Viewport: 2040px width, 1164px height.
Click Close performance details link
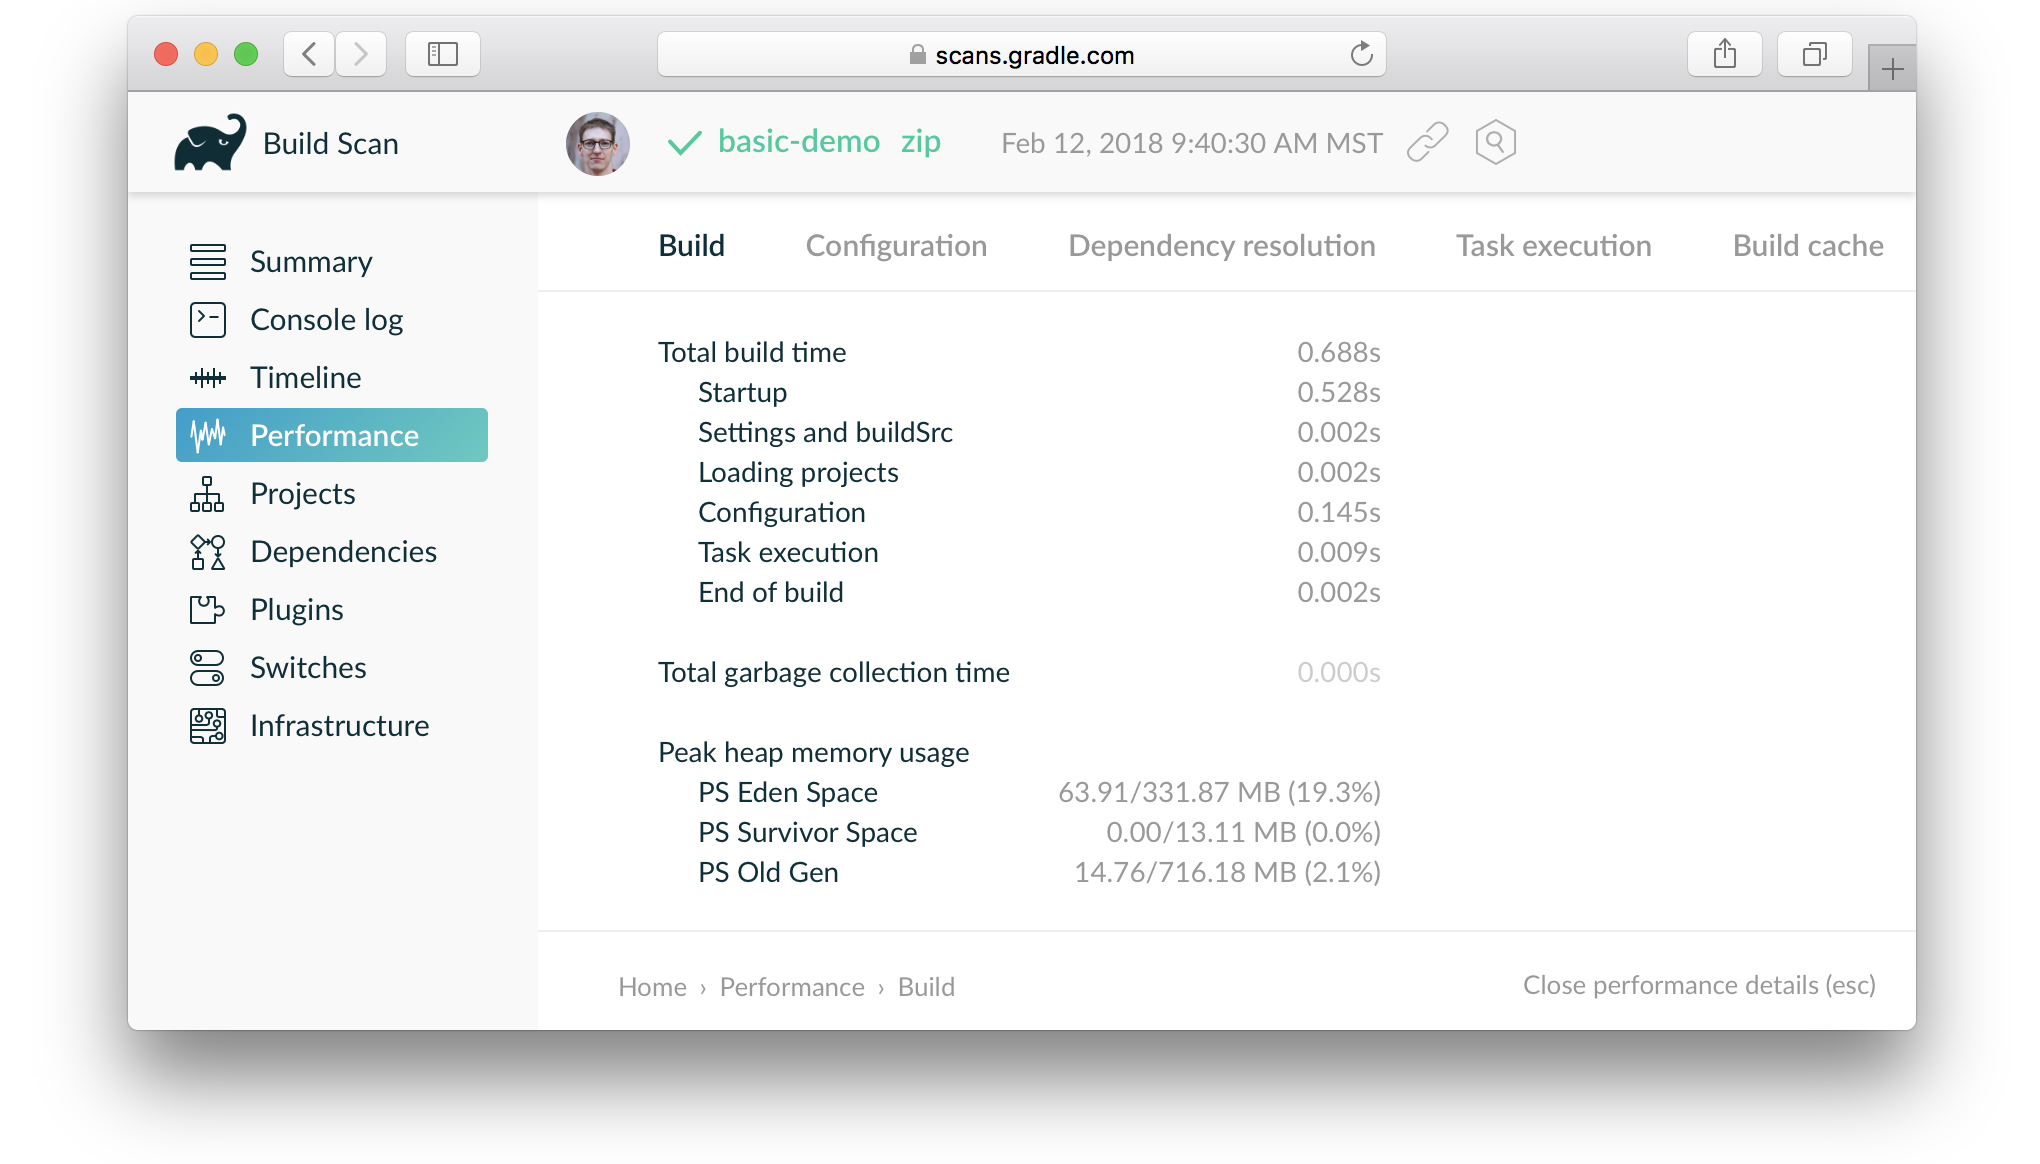pos(1698,985)
